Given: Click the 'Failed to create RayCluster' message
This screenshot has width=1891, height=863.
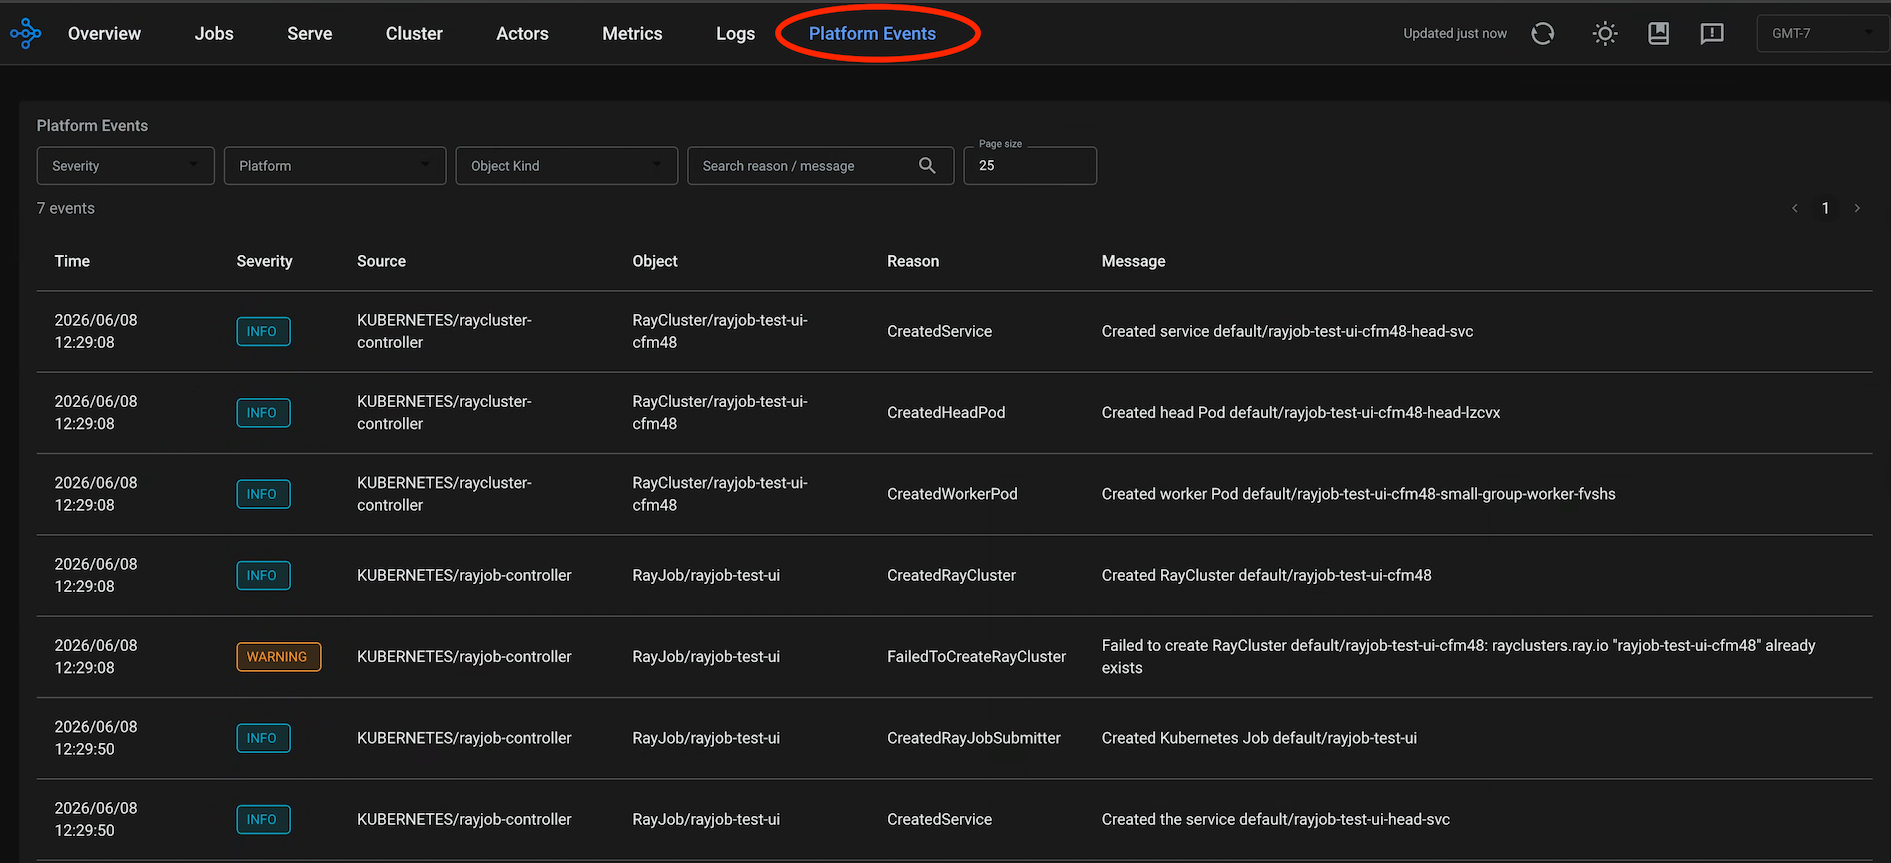Looking at the screenshot, I should 1458,657.
